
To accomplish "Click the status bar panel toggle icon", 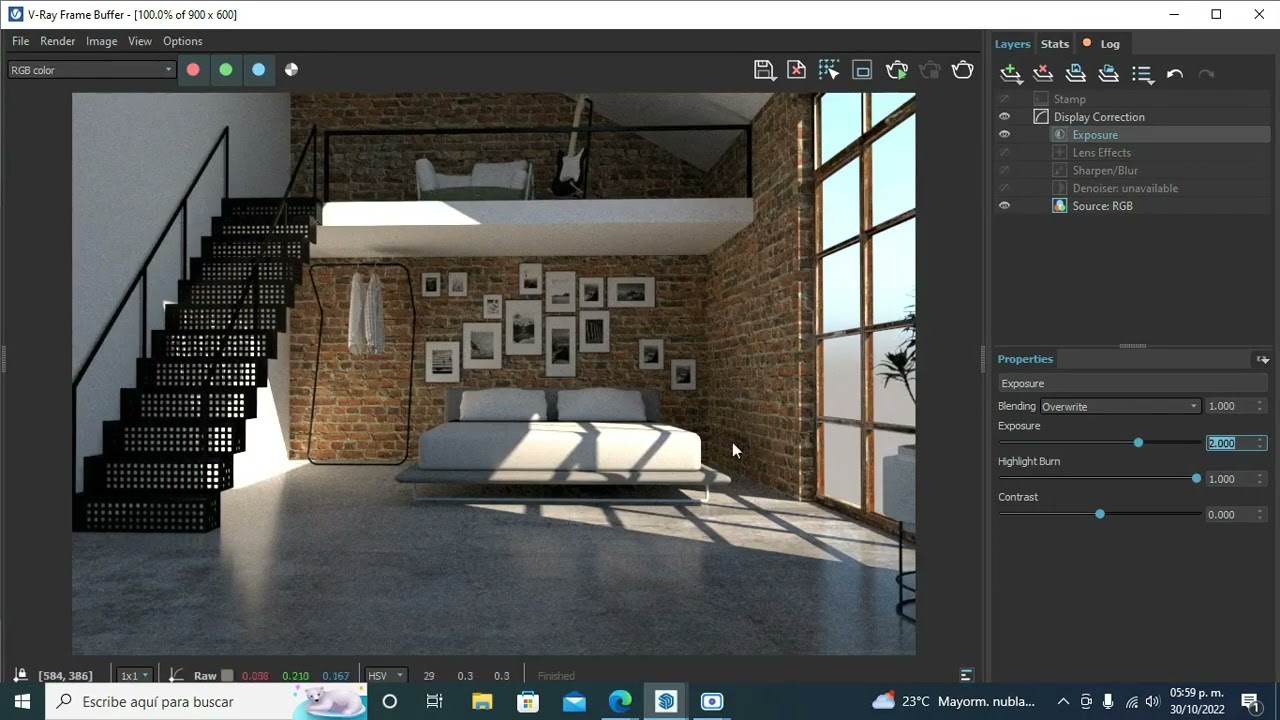I will [966, 676].
